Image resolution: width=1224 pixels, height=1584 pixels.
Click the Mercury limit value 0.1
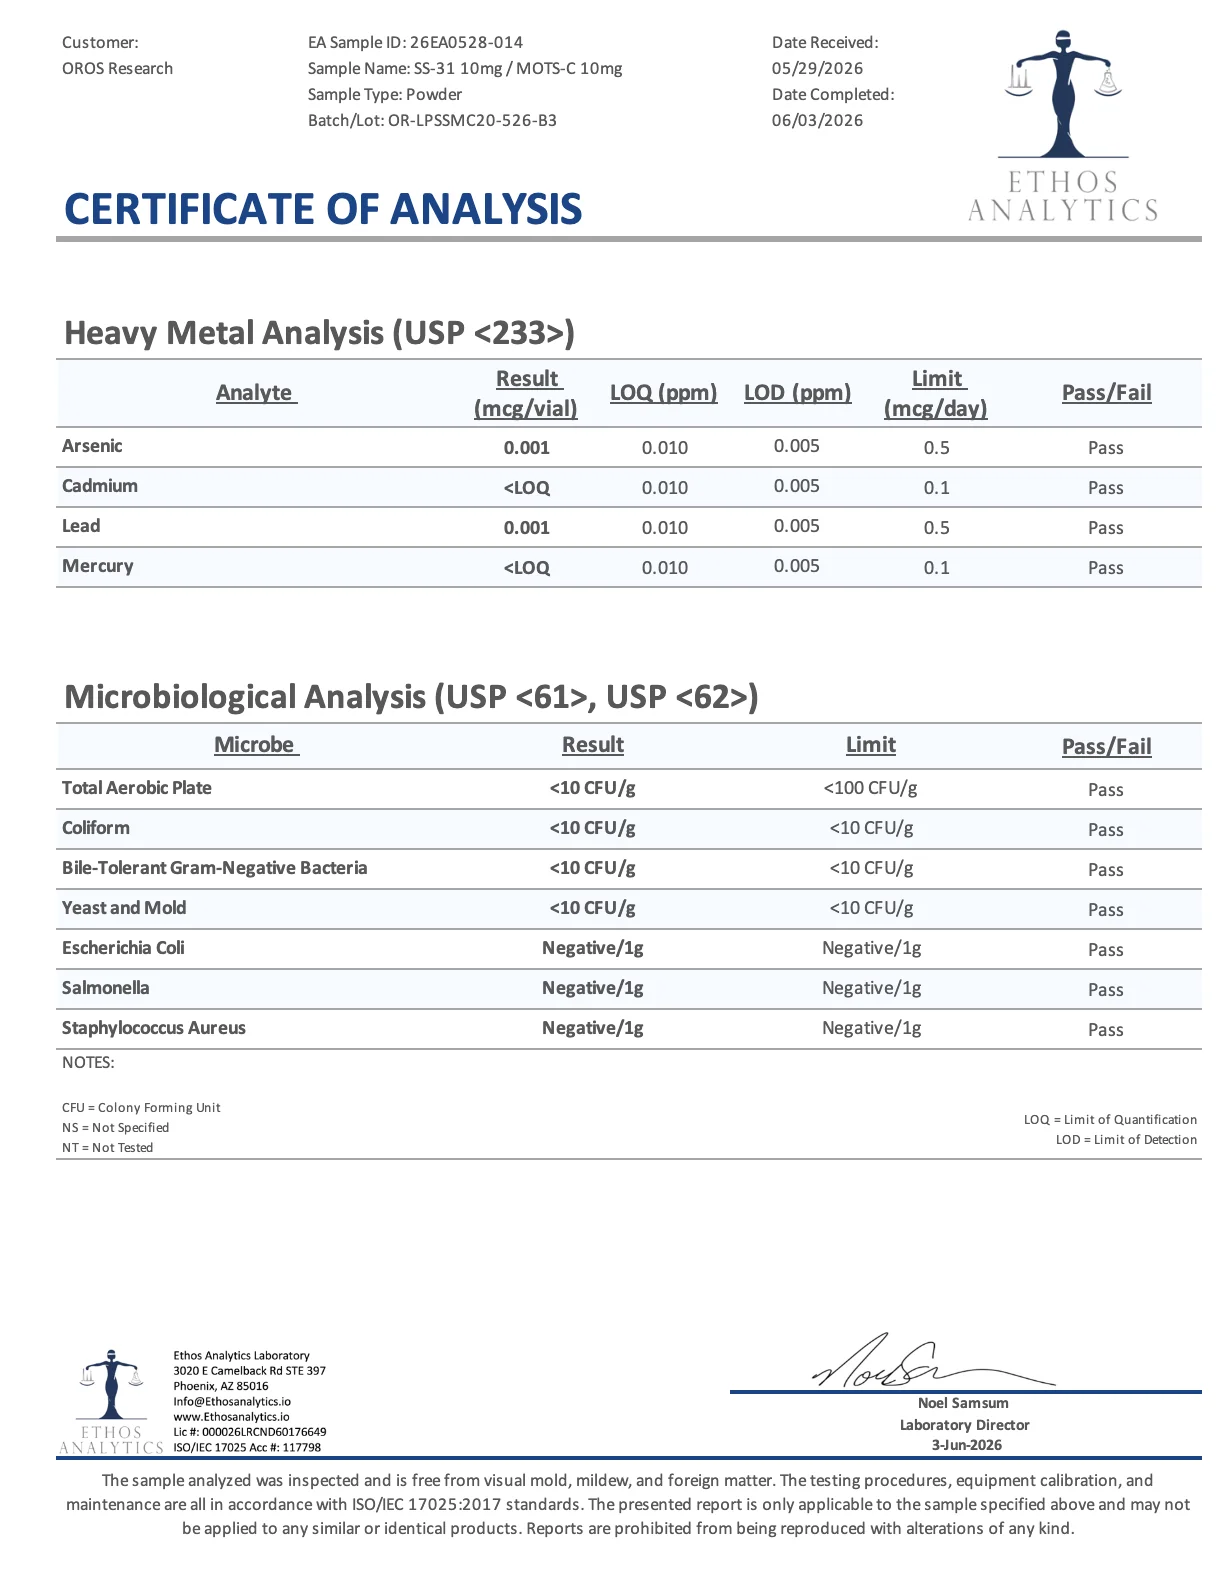[x=937, y=568]
